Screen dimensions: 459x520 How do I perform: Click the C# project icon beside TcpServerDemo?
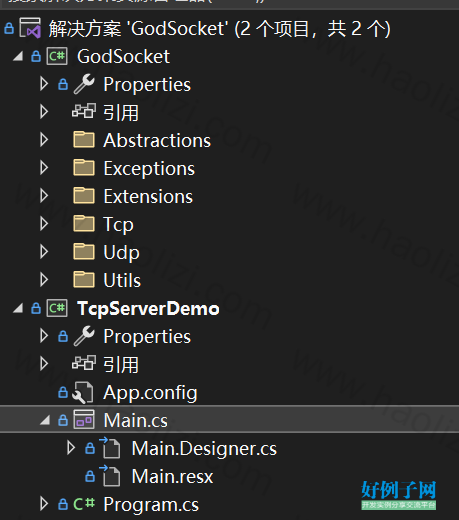click(57, 308)
